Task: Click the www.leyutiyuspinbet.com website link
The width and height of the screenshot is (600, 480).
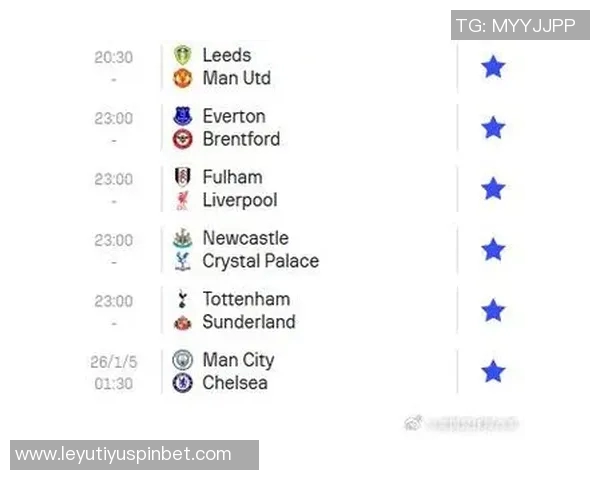Action: point(123,455)
